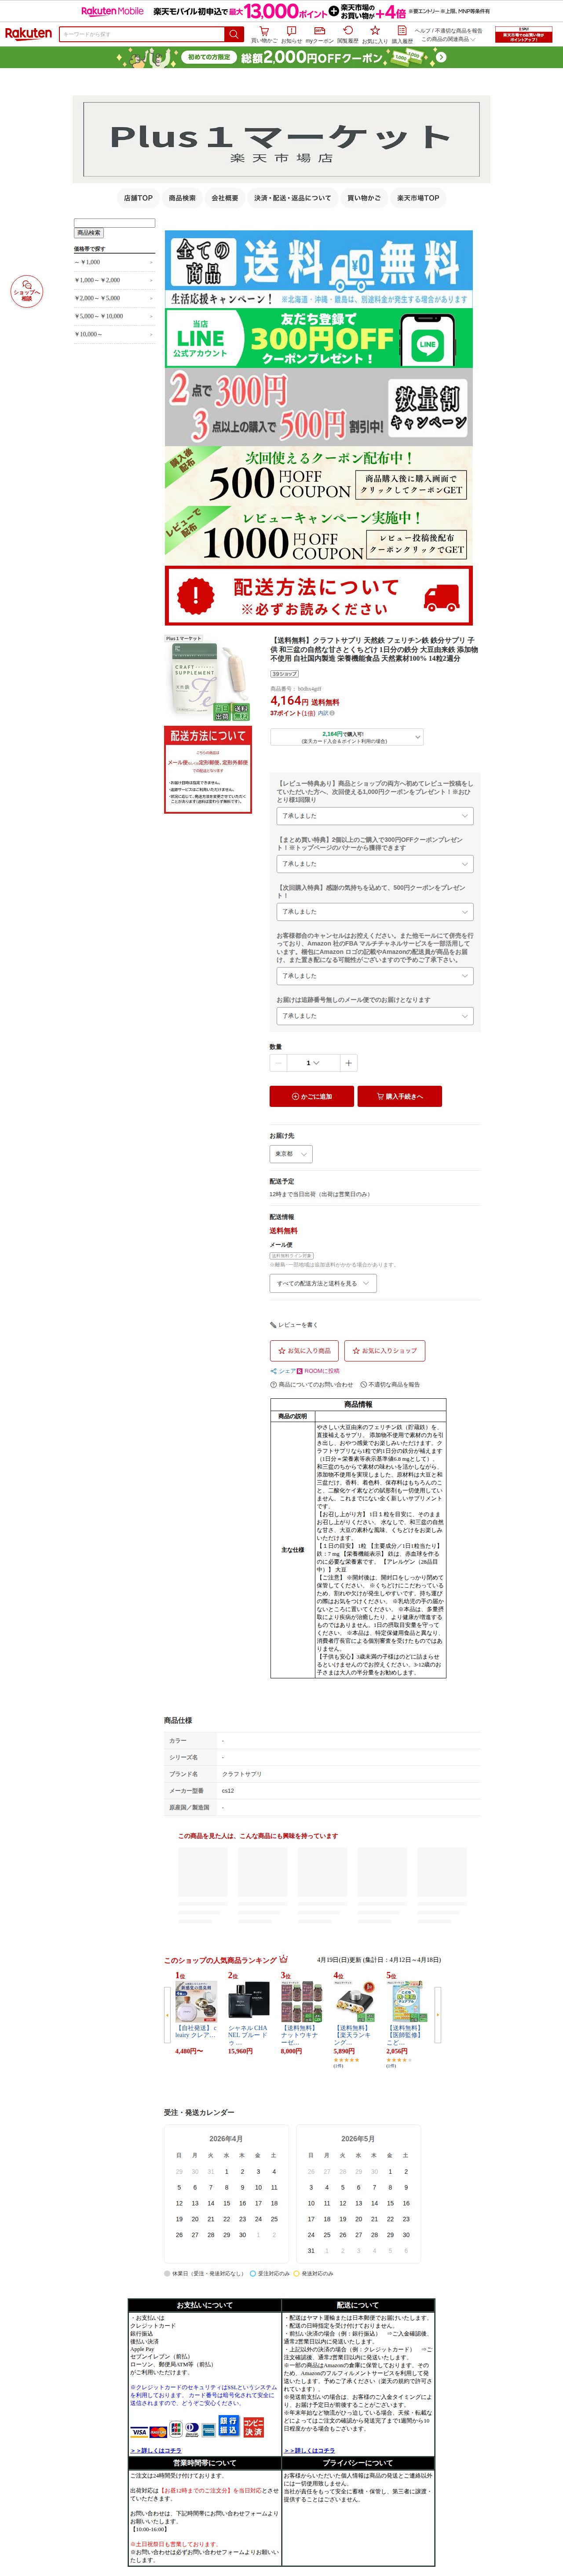Open the 2位 CHANEL ranking product thumbnail
The height and width of the screenshot is (2576, 563).
pos(248,2001)
